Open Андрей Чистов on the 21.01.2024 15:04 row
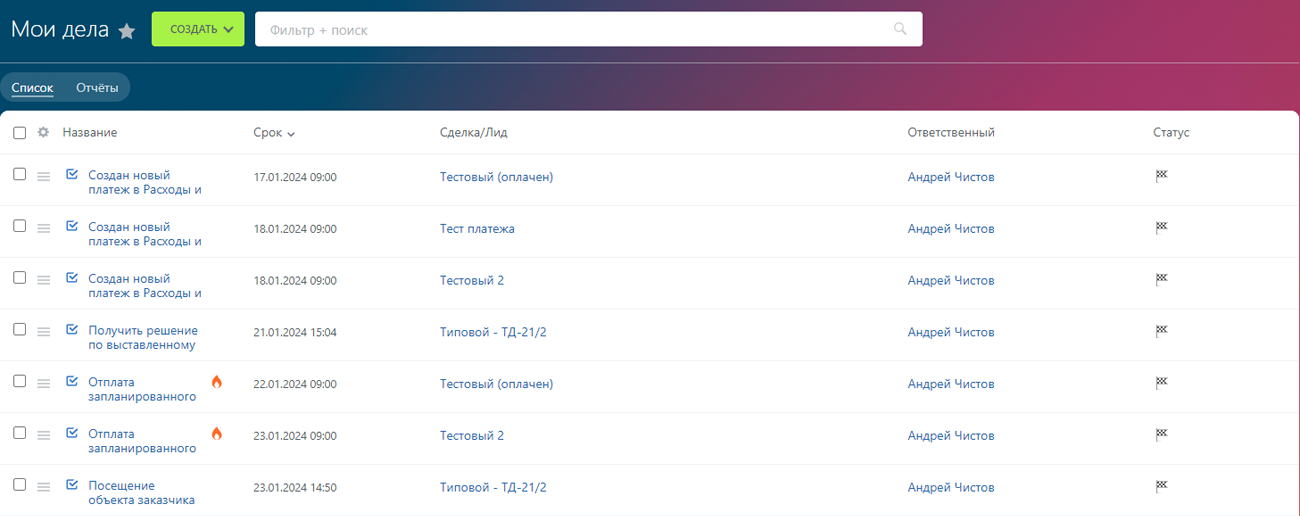The image size is (1300, 516). coord(950,332)
